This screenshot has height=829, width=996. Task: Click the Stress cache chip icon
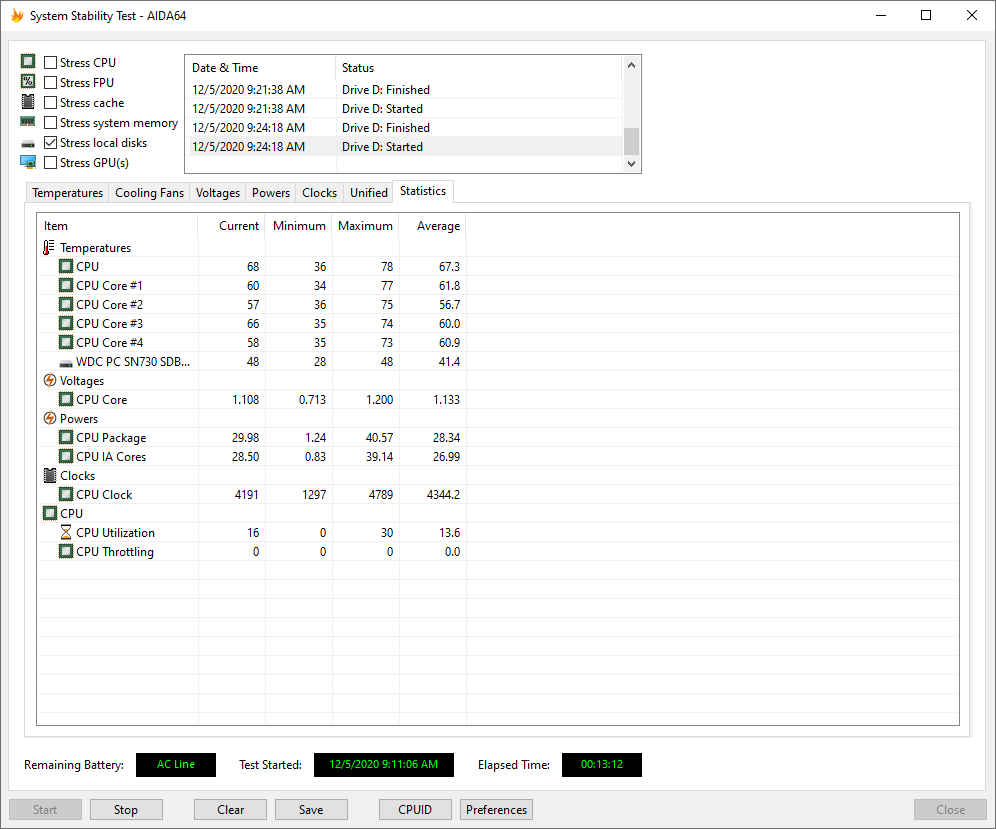pos(28,102)
